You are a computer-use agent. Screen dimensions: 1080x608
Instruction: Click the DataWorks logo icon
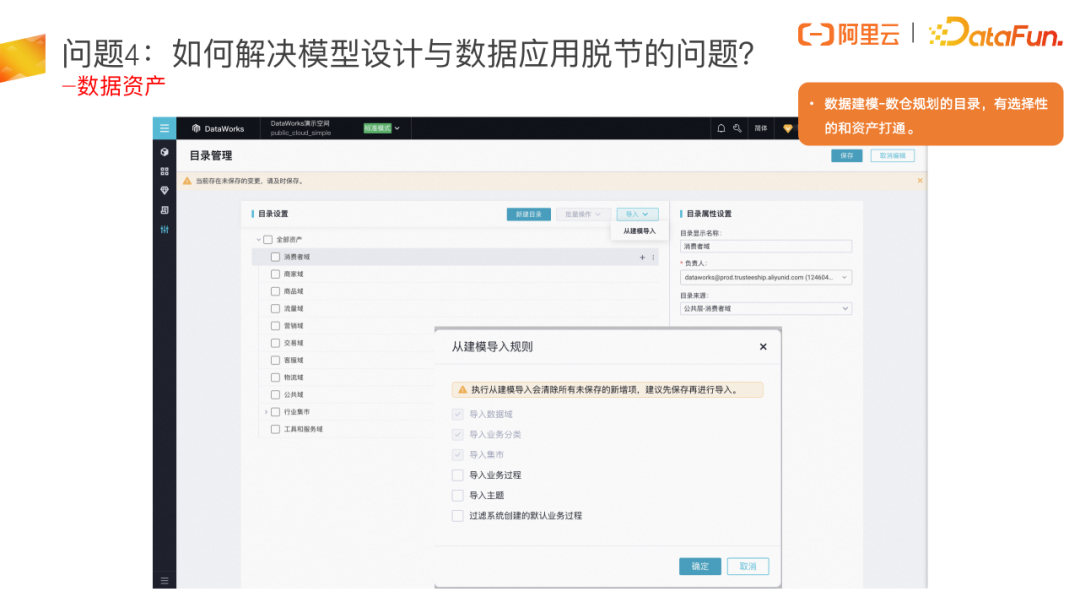(x=196, y=128)
